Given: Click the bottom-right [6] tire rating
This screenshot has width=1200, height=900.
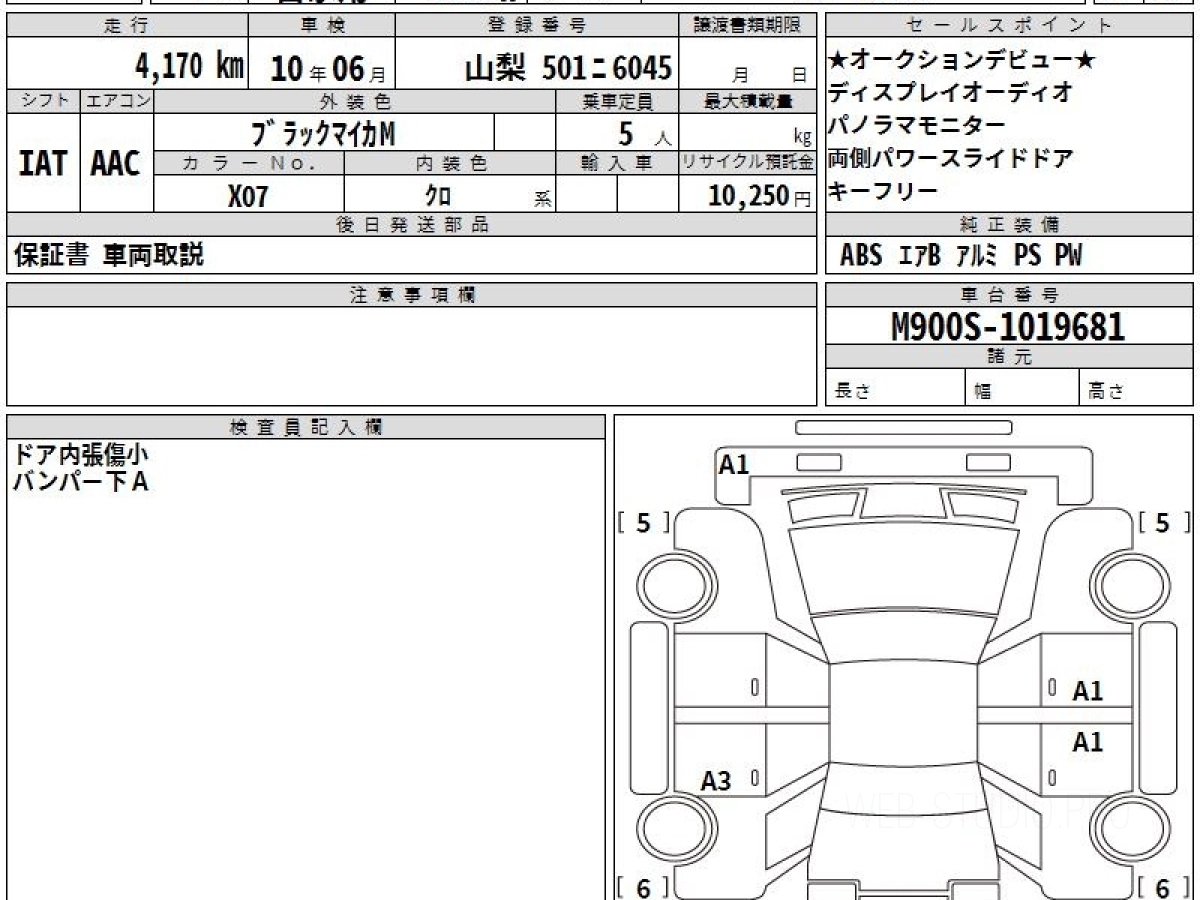Looking at the screenshot, I should [1162, 888].
